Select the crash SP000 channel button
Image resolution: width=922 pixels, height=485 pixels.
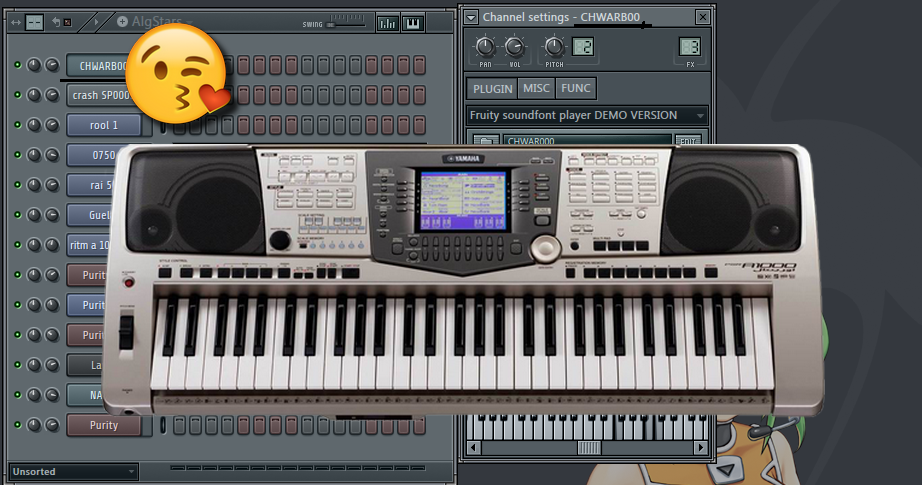98,95
